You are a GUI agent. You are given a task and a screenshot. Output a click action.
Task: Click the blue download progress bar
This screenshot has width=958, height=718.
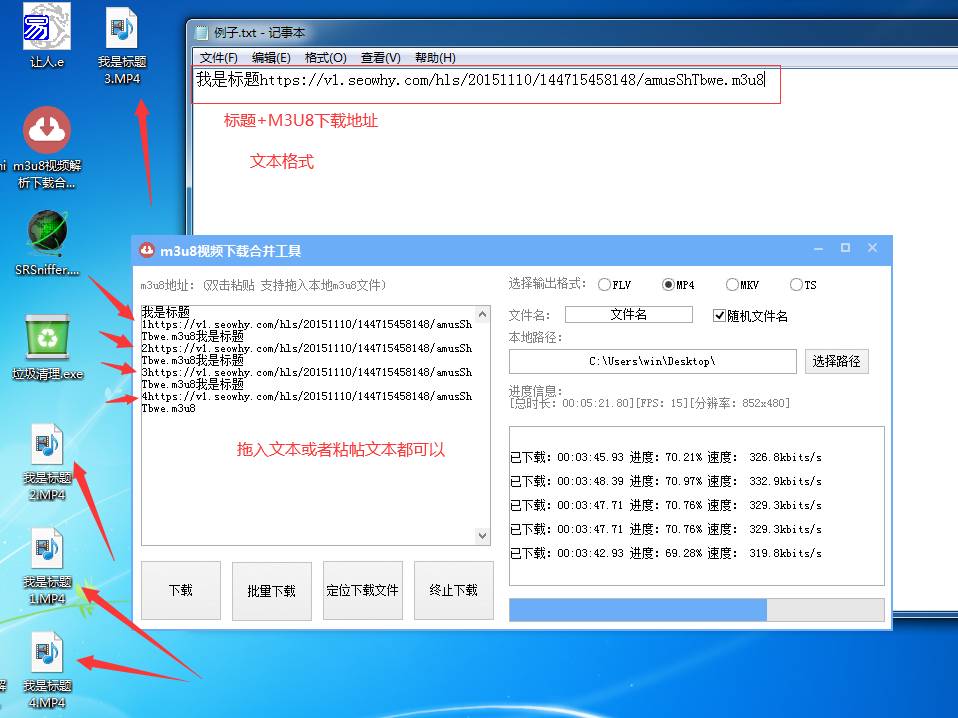tap(638, 610)
